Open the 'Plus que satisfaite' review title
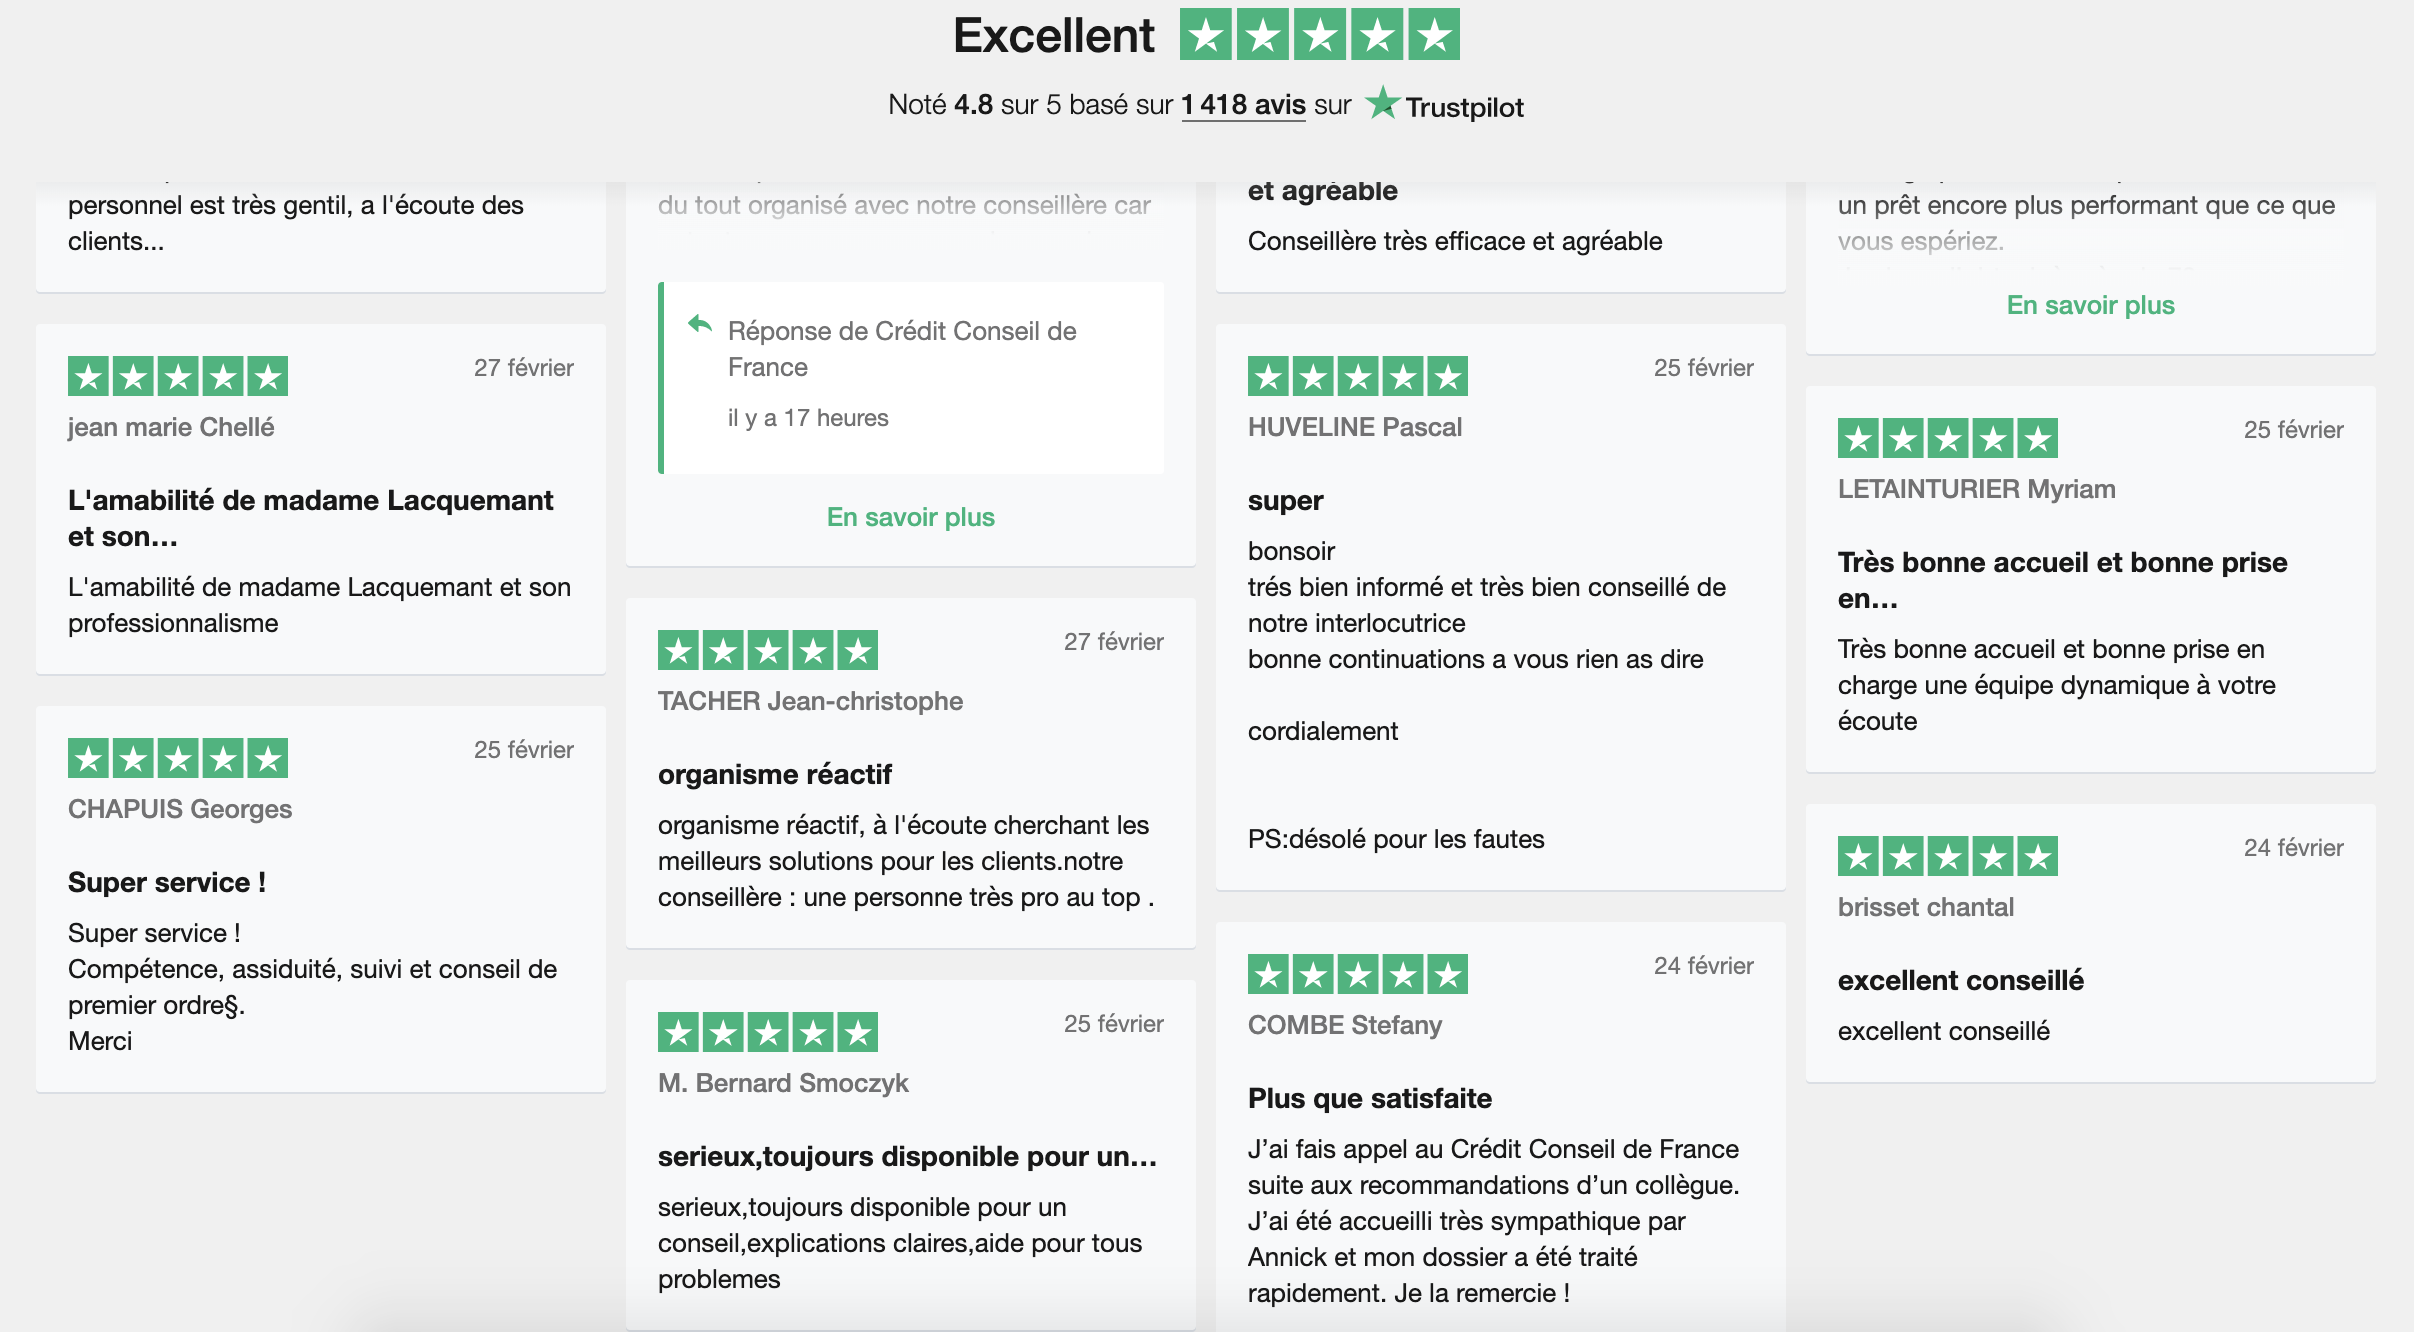This screenshot has height=1332, width=2414. click(1369, 1098)
